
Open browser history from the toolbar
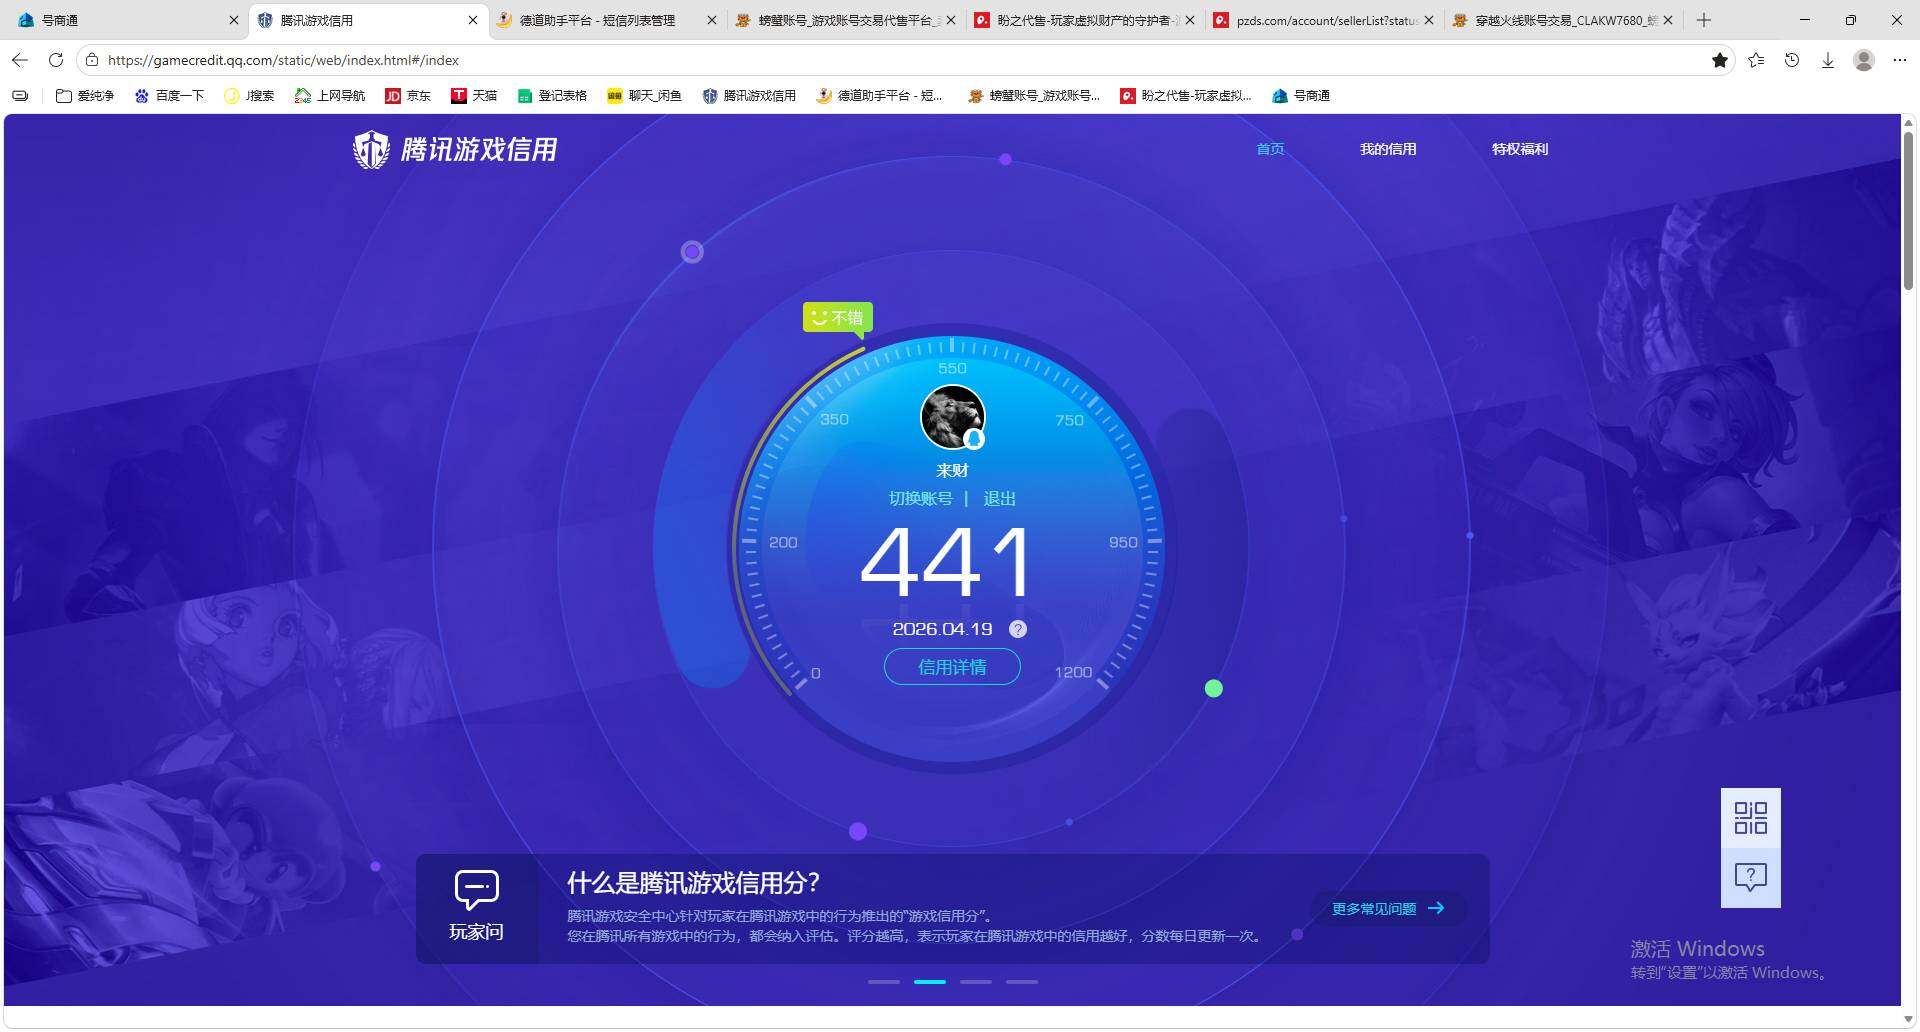coord(1791,60)
